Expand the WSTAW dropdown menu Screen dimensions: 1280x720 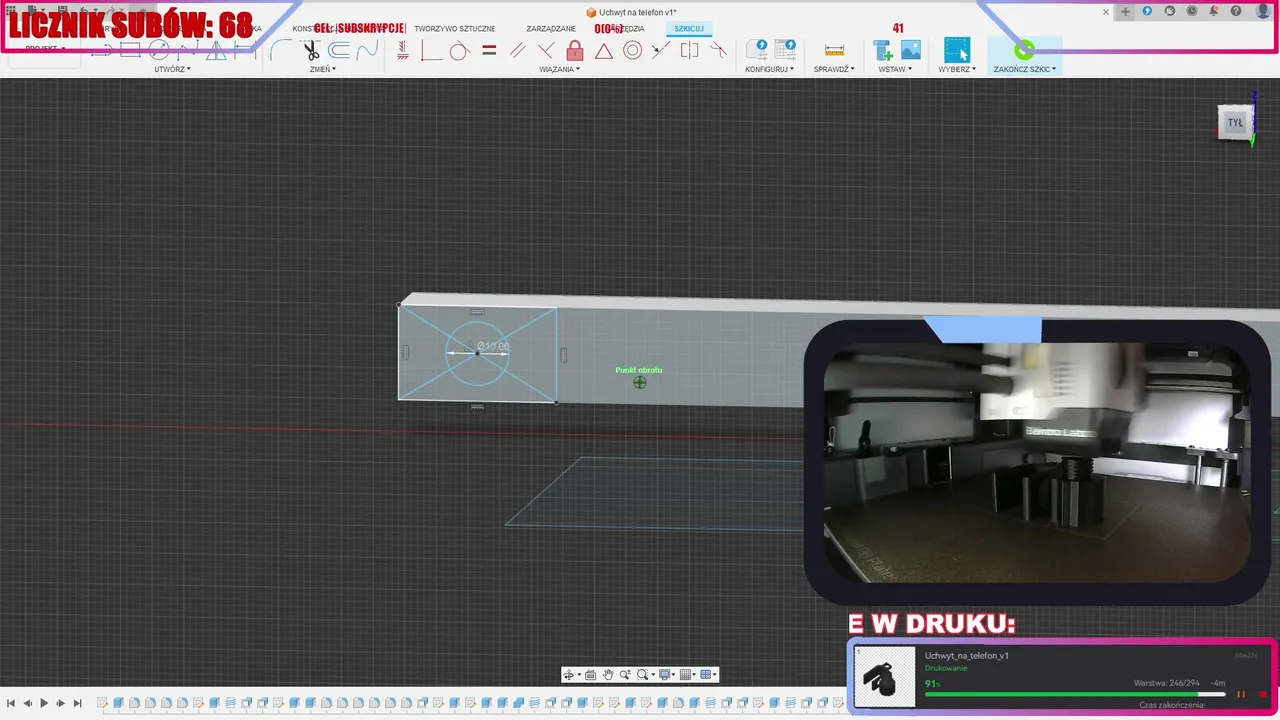click(896, 69)
